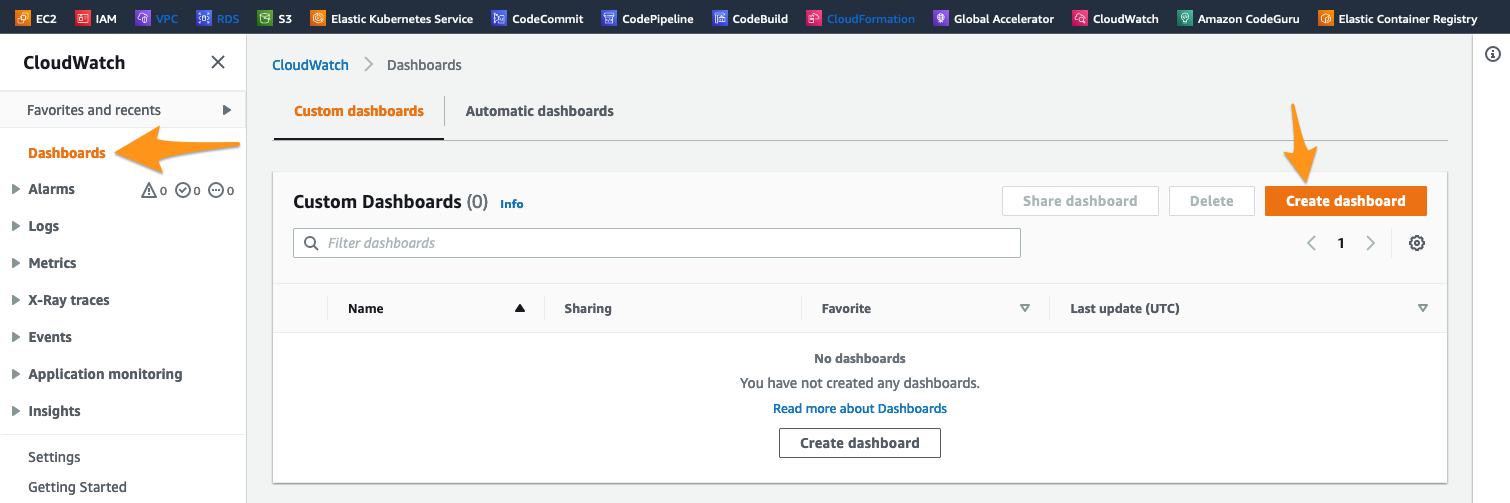Open the VPC service shortcut icon
Viewport: 1510px width, 503px height.
[x=143, y=18]
